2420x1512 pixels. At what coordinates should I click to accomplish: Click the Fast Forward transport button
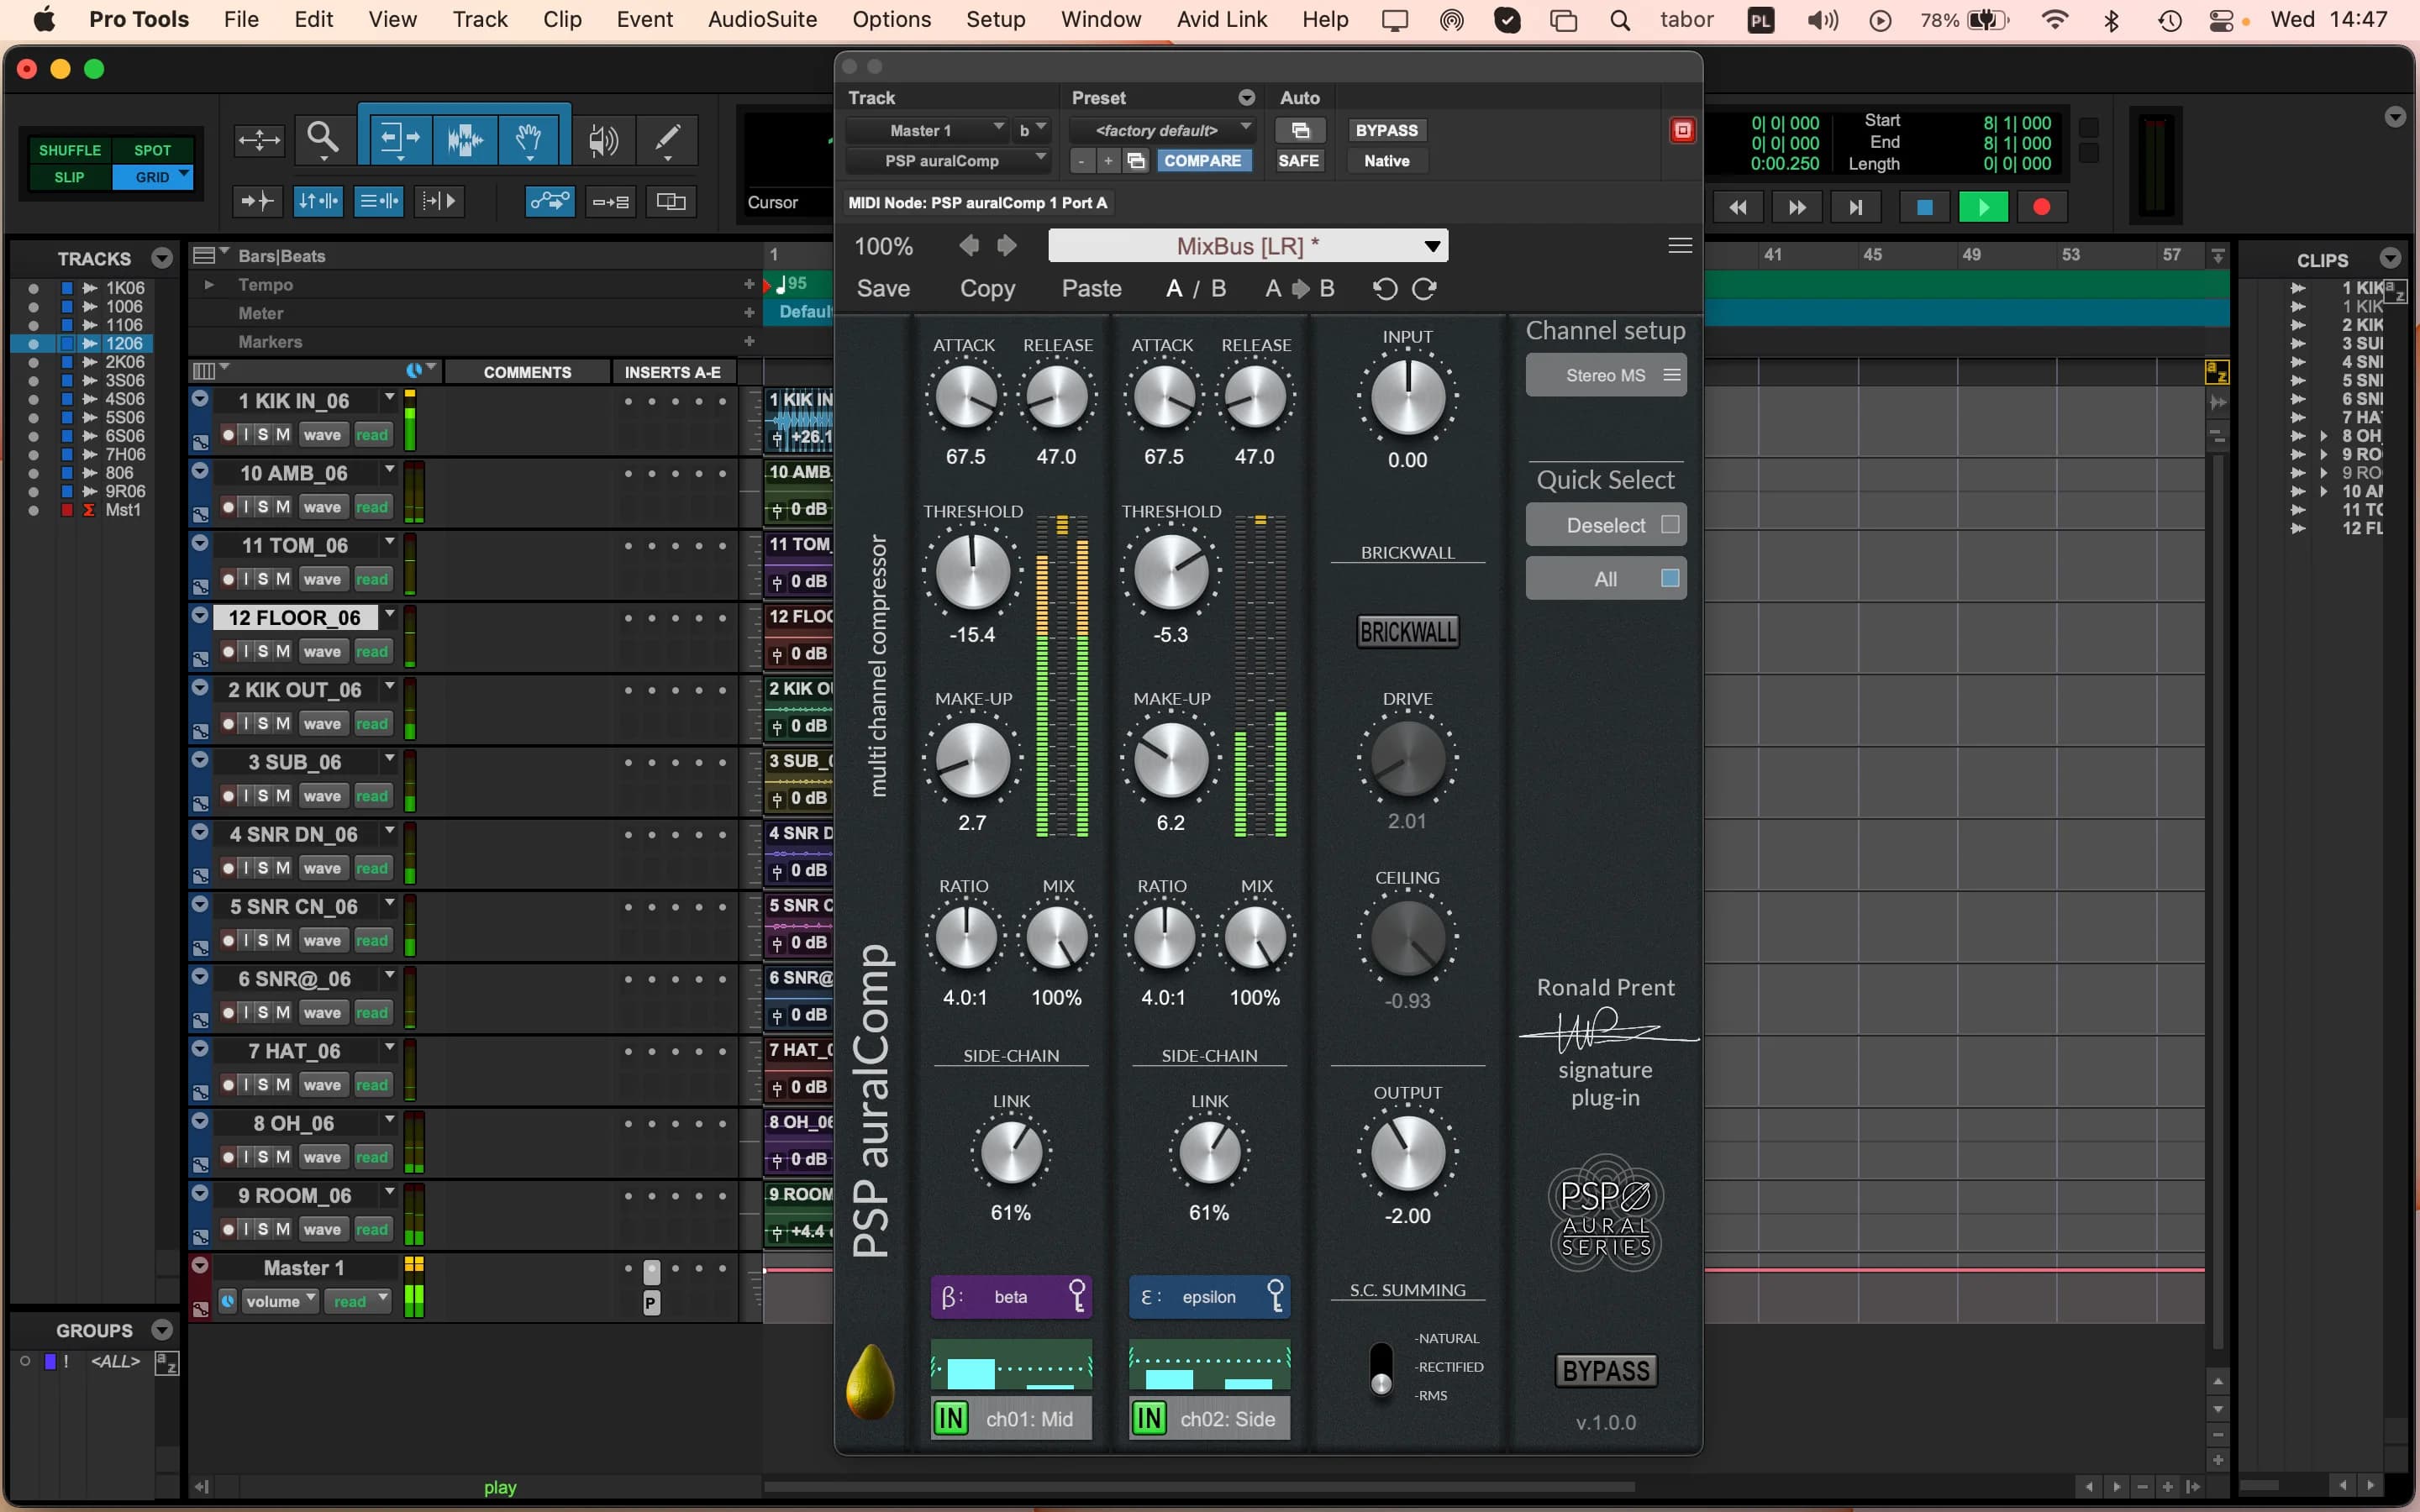coord(1796,207)
